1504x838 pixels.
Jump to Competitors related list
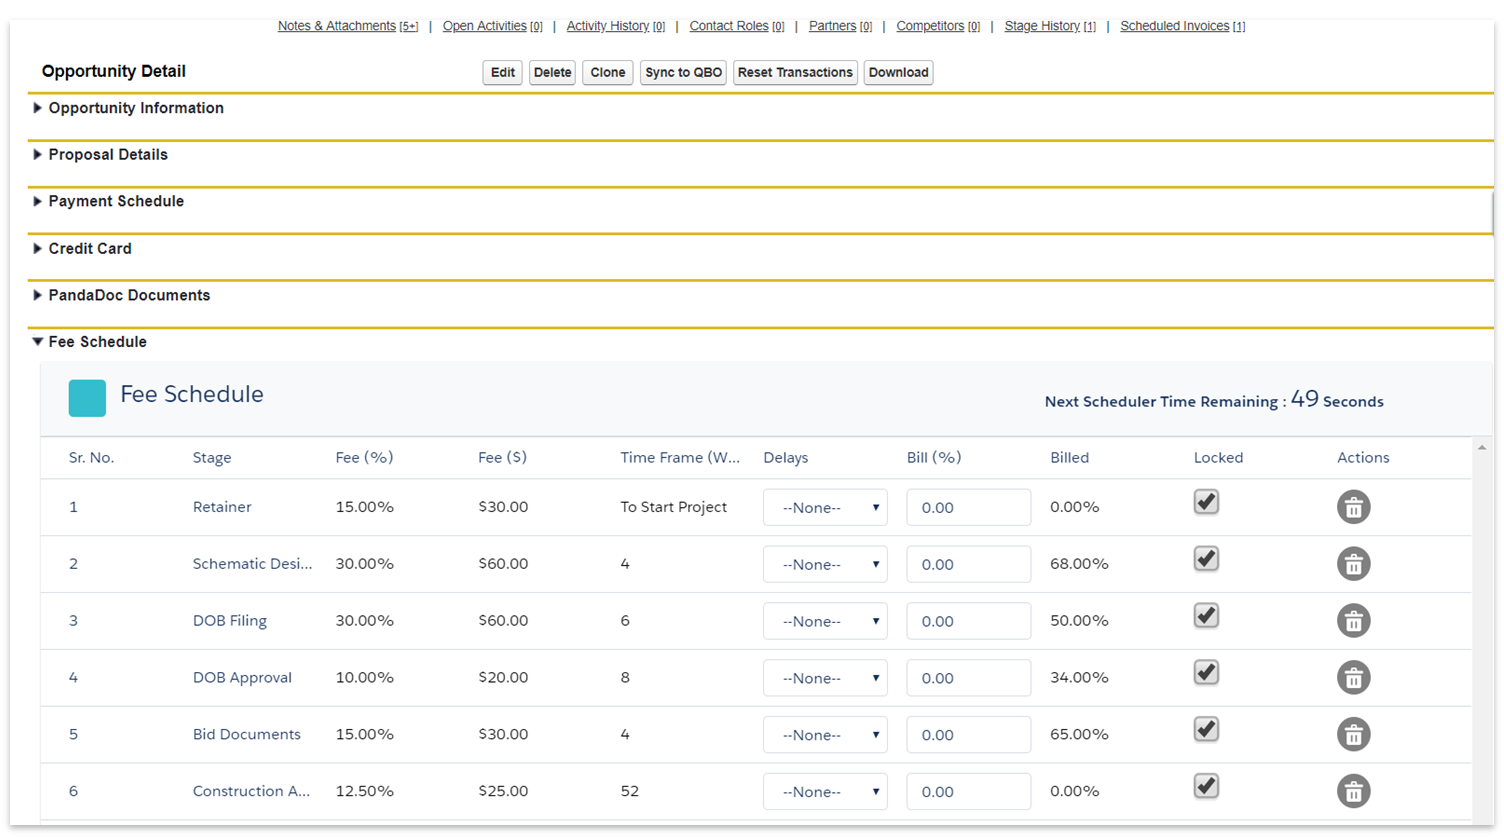[x=937, y=26]
